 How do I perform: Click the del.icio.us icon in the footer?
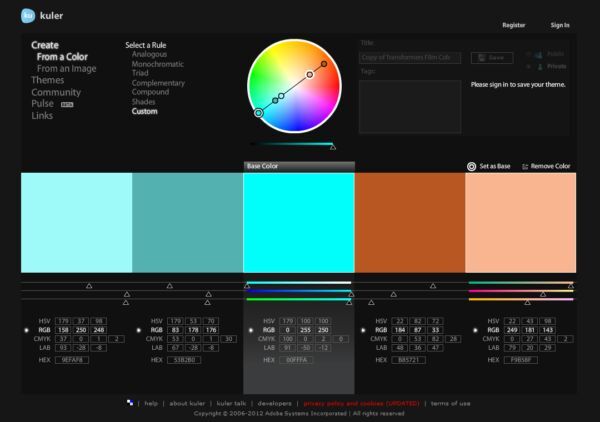coord(130,402)
